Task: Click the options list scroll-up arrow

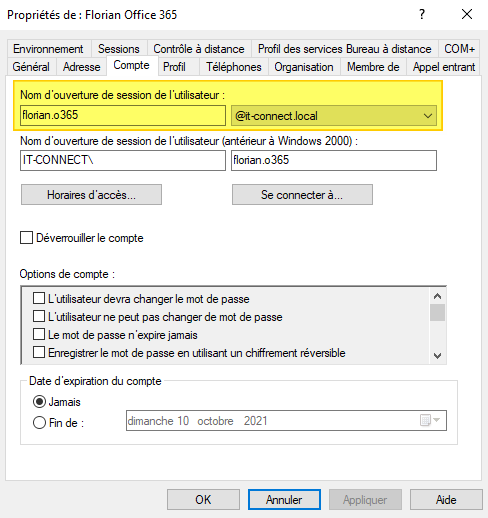Action: click(438, 296)
